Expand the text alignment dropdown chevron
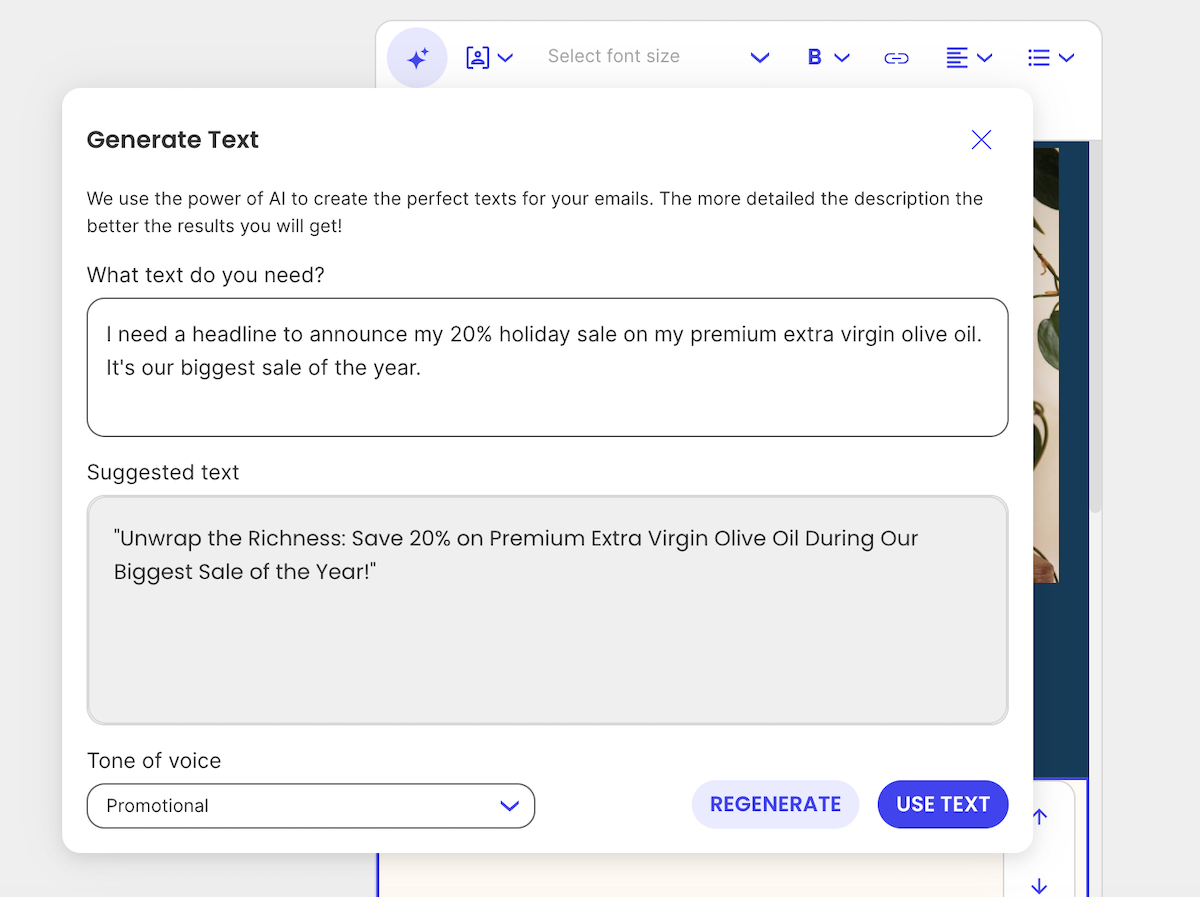This screenshot has height=897, width=1200. (984, 58)
